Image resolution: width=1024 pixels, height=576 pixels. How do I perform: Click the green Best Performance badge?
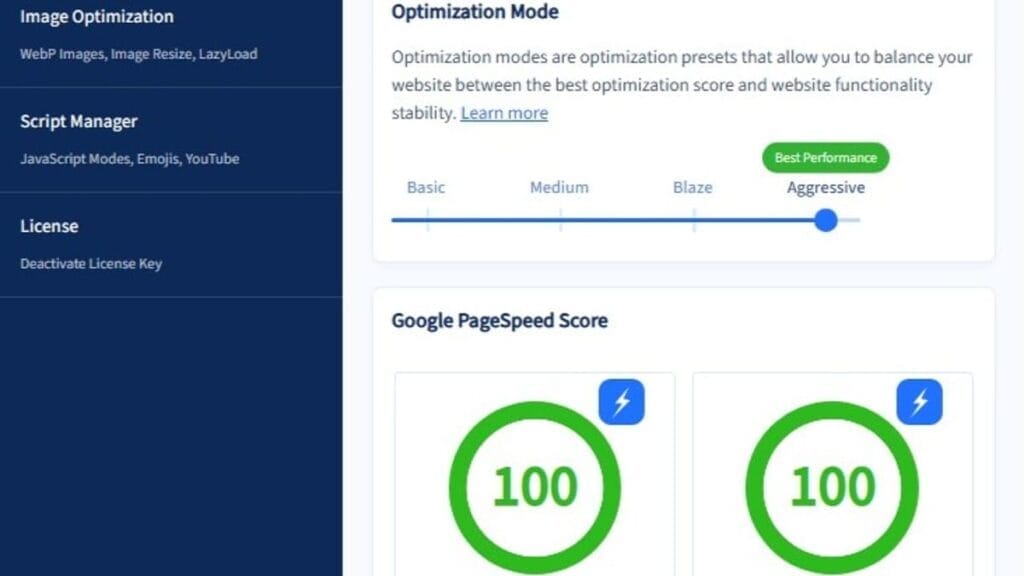(825, 158)
